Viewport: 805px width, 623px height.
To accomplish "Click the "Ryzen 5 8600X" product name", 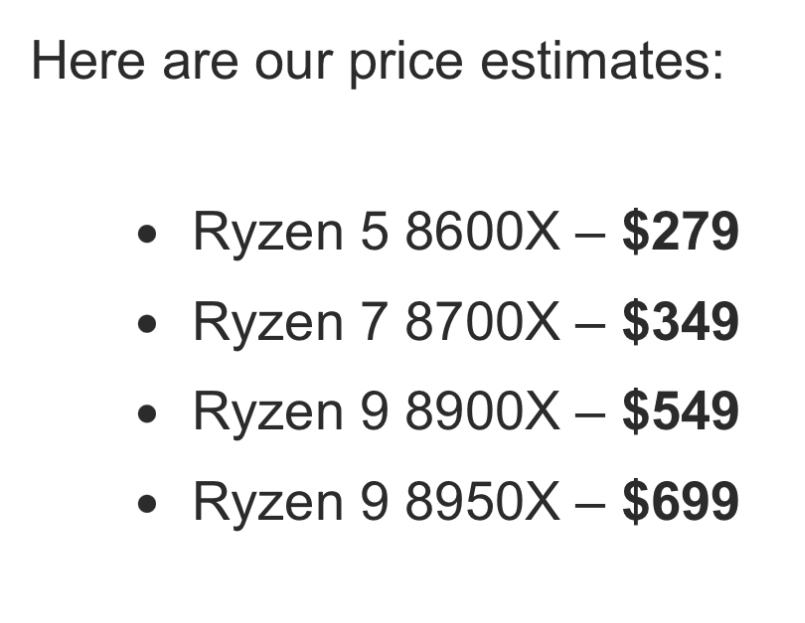I will (x=376, y=232).
